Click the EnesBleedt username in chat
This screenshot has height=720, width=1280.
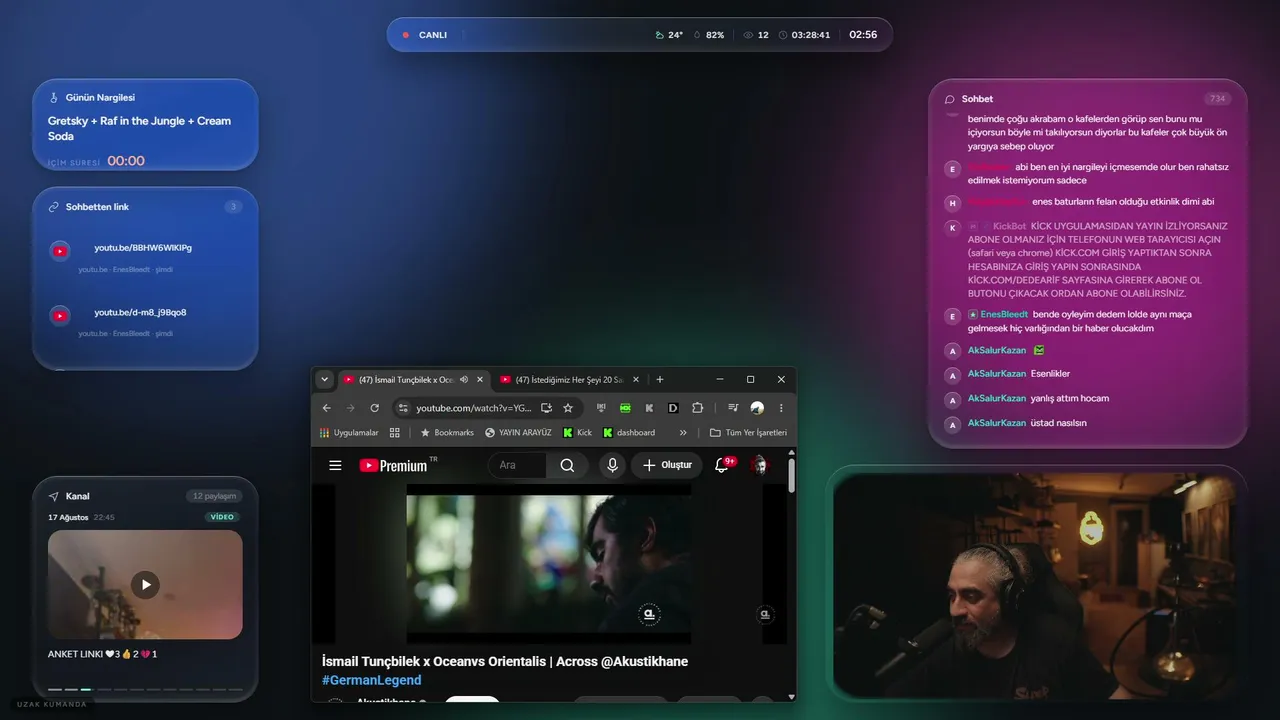[1004, 314]
